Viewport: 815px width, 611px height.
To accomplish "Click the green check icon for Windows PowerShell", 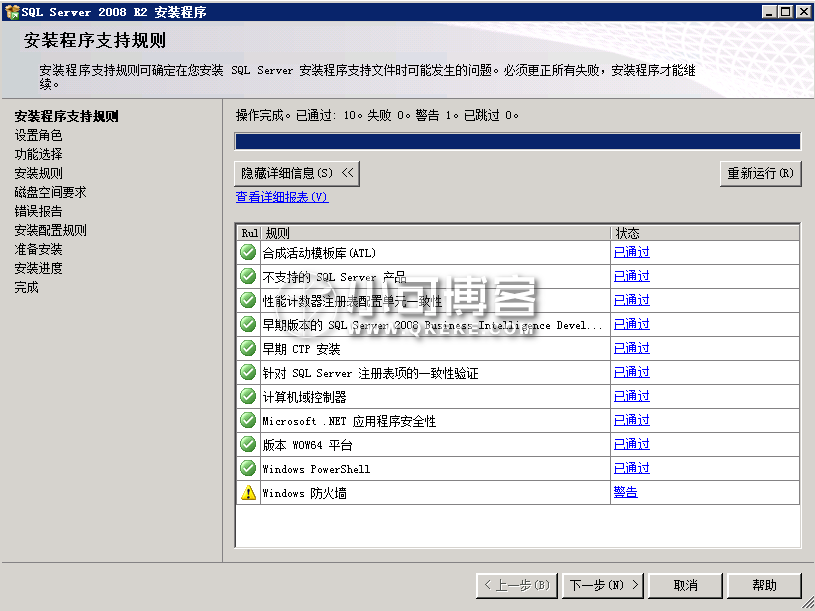I will tap(248, 469).
